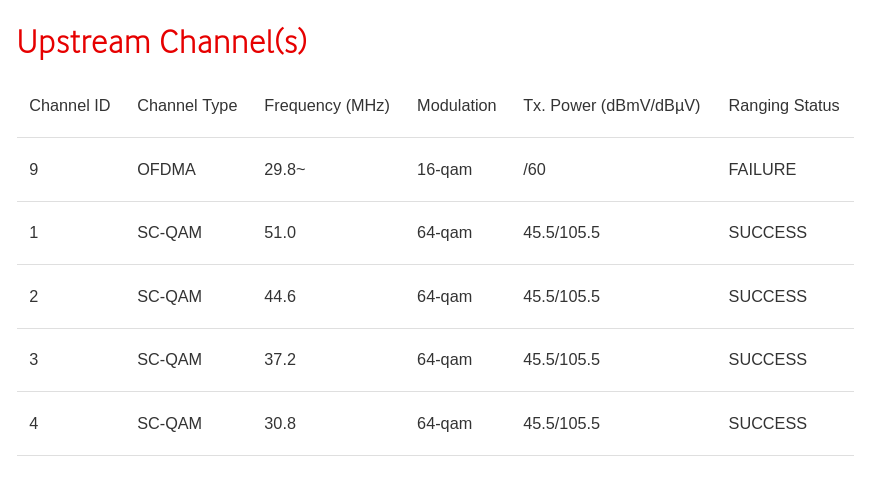Viewport: 872px width, 495px height.
Task: Click the 51.0 frequency cell
Action: (x=280, y=232)
